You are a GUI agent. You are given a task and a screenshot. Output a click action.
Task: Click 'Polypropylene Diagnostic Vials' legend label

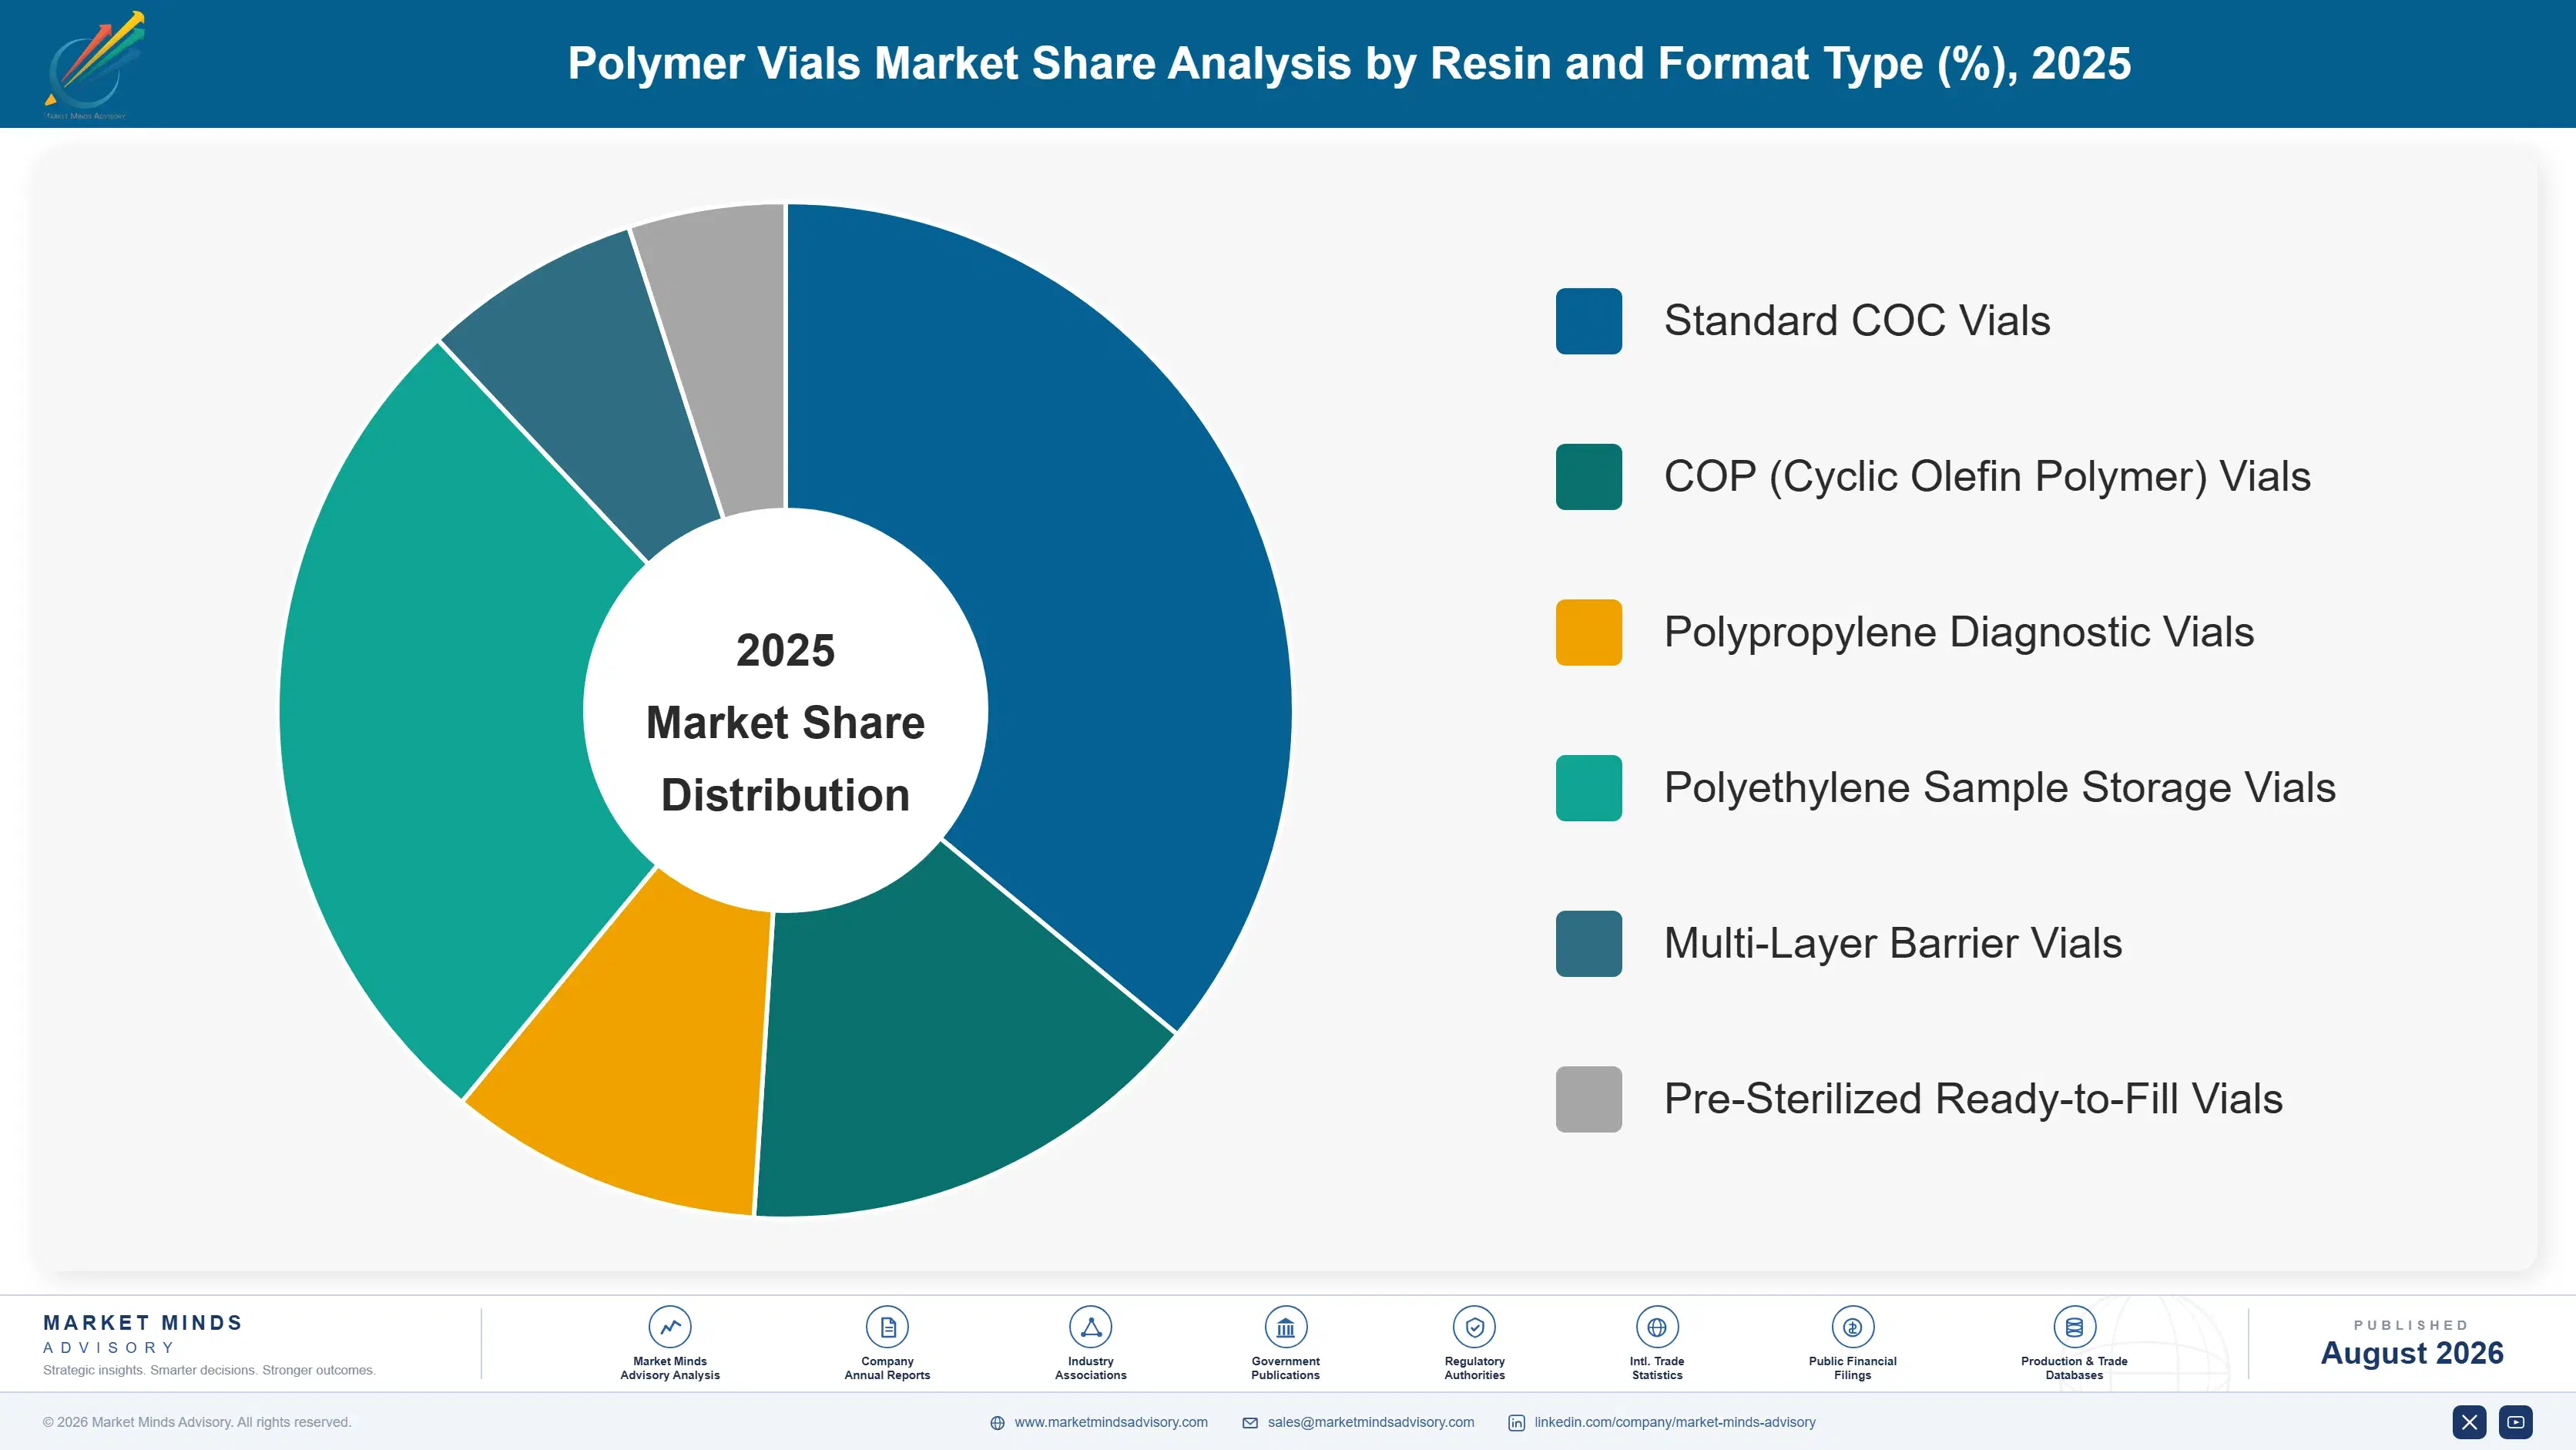pos(1959,633)
